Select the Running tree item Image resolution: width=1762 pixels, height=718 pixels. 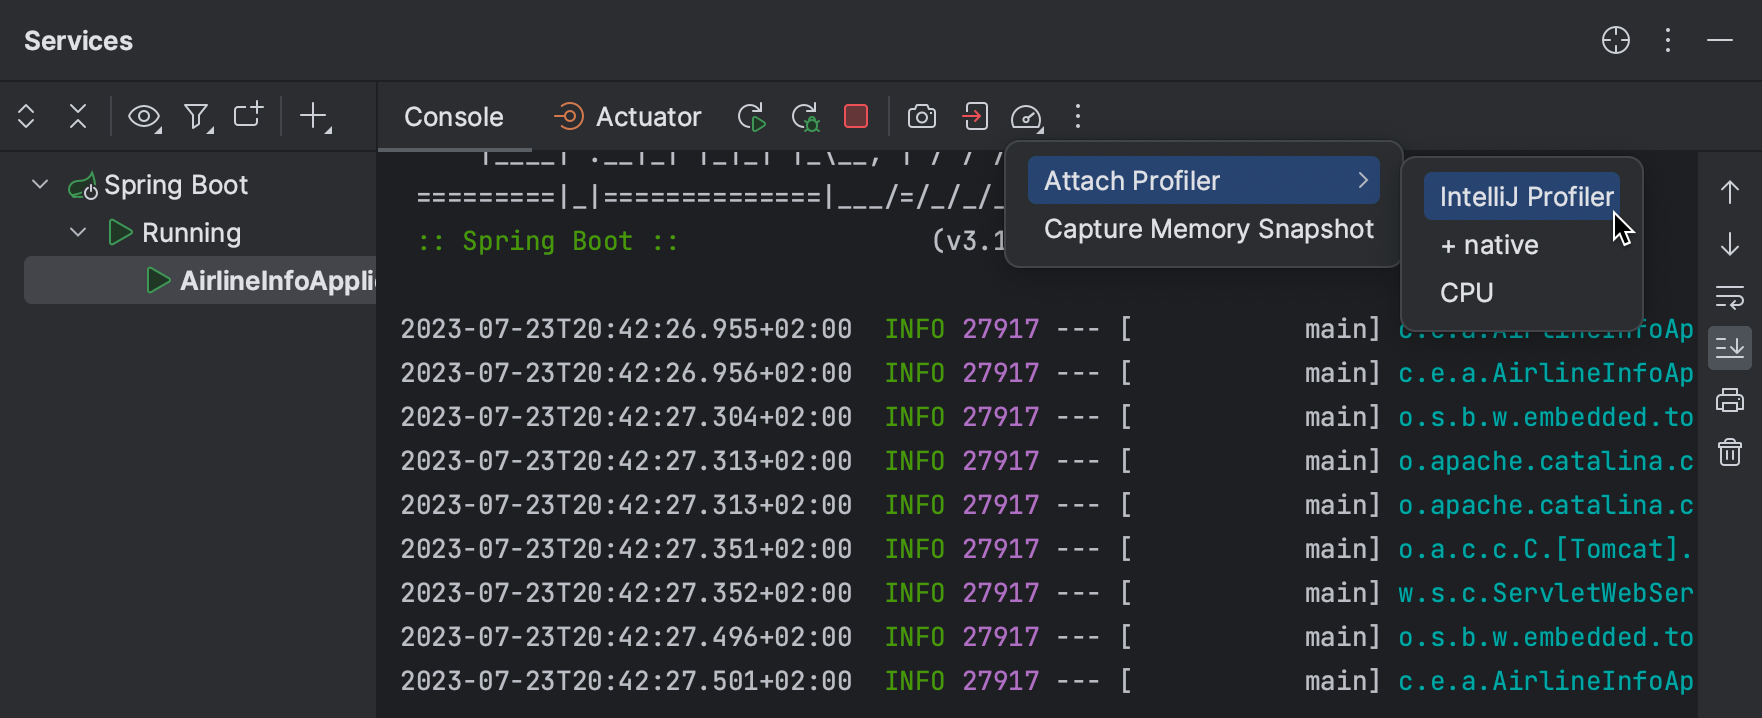(x=191, y=233)
